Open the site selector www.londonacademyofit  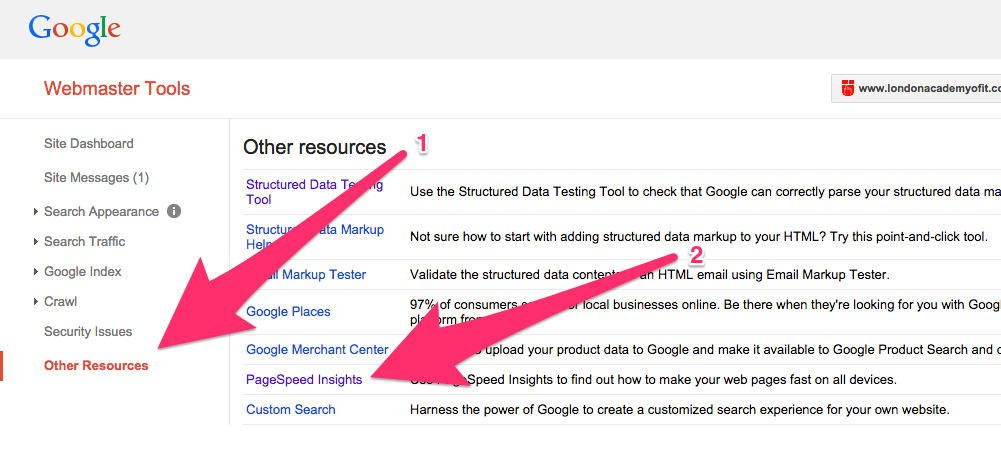click(x=916, y=89)
